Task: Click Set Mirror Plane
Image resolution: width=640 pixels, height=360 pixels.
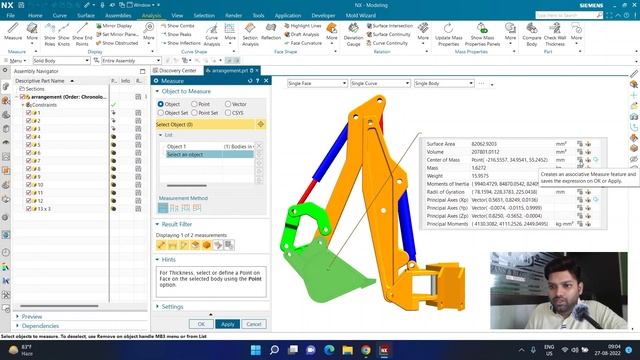Action: click(117, 34)
